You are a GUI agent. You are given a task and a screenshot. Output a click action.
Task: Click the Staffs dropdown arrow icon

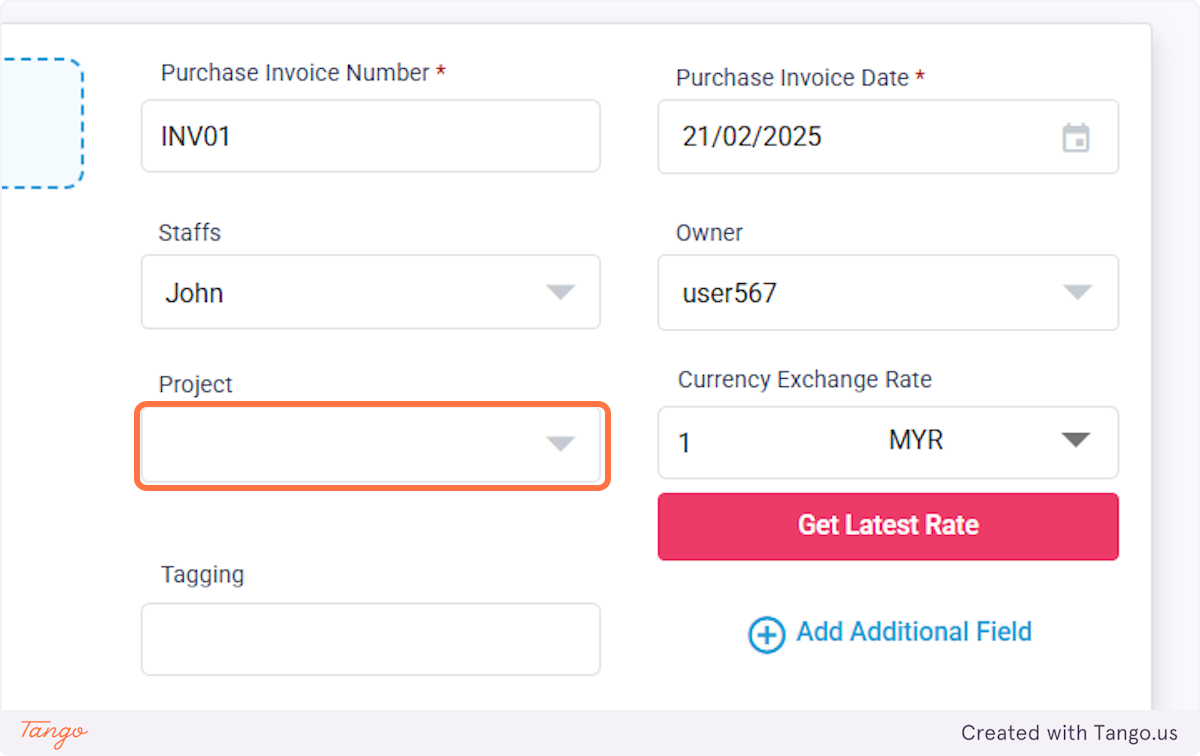pyautogui.click(x=560, y=292)
